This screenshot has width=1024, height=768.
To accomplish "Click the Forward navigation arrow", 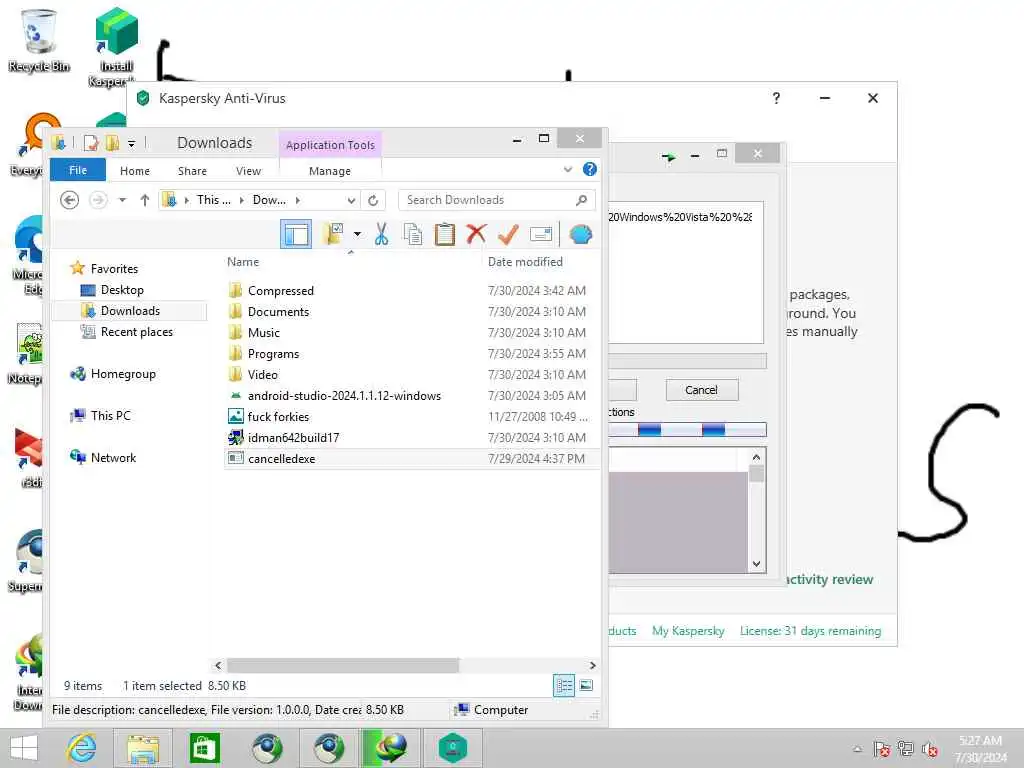I will [98, 200].
